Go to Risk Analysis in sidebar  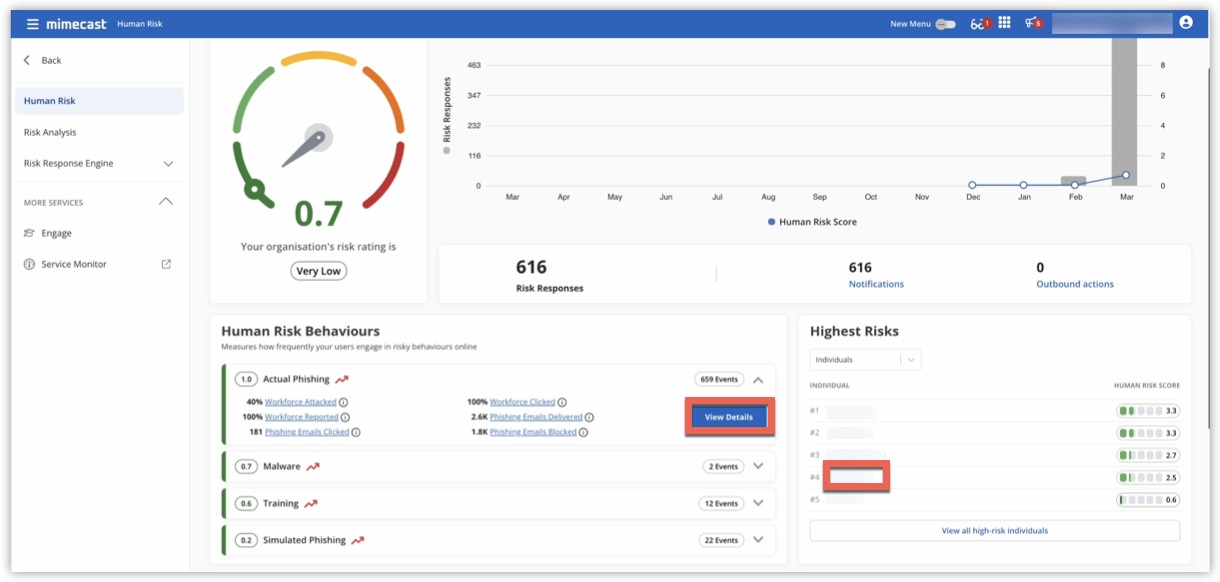50,132
